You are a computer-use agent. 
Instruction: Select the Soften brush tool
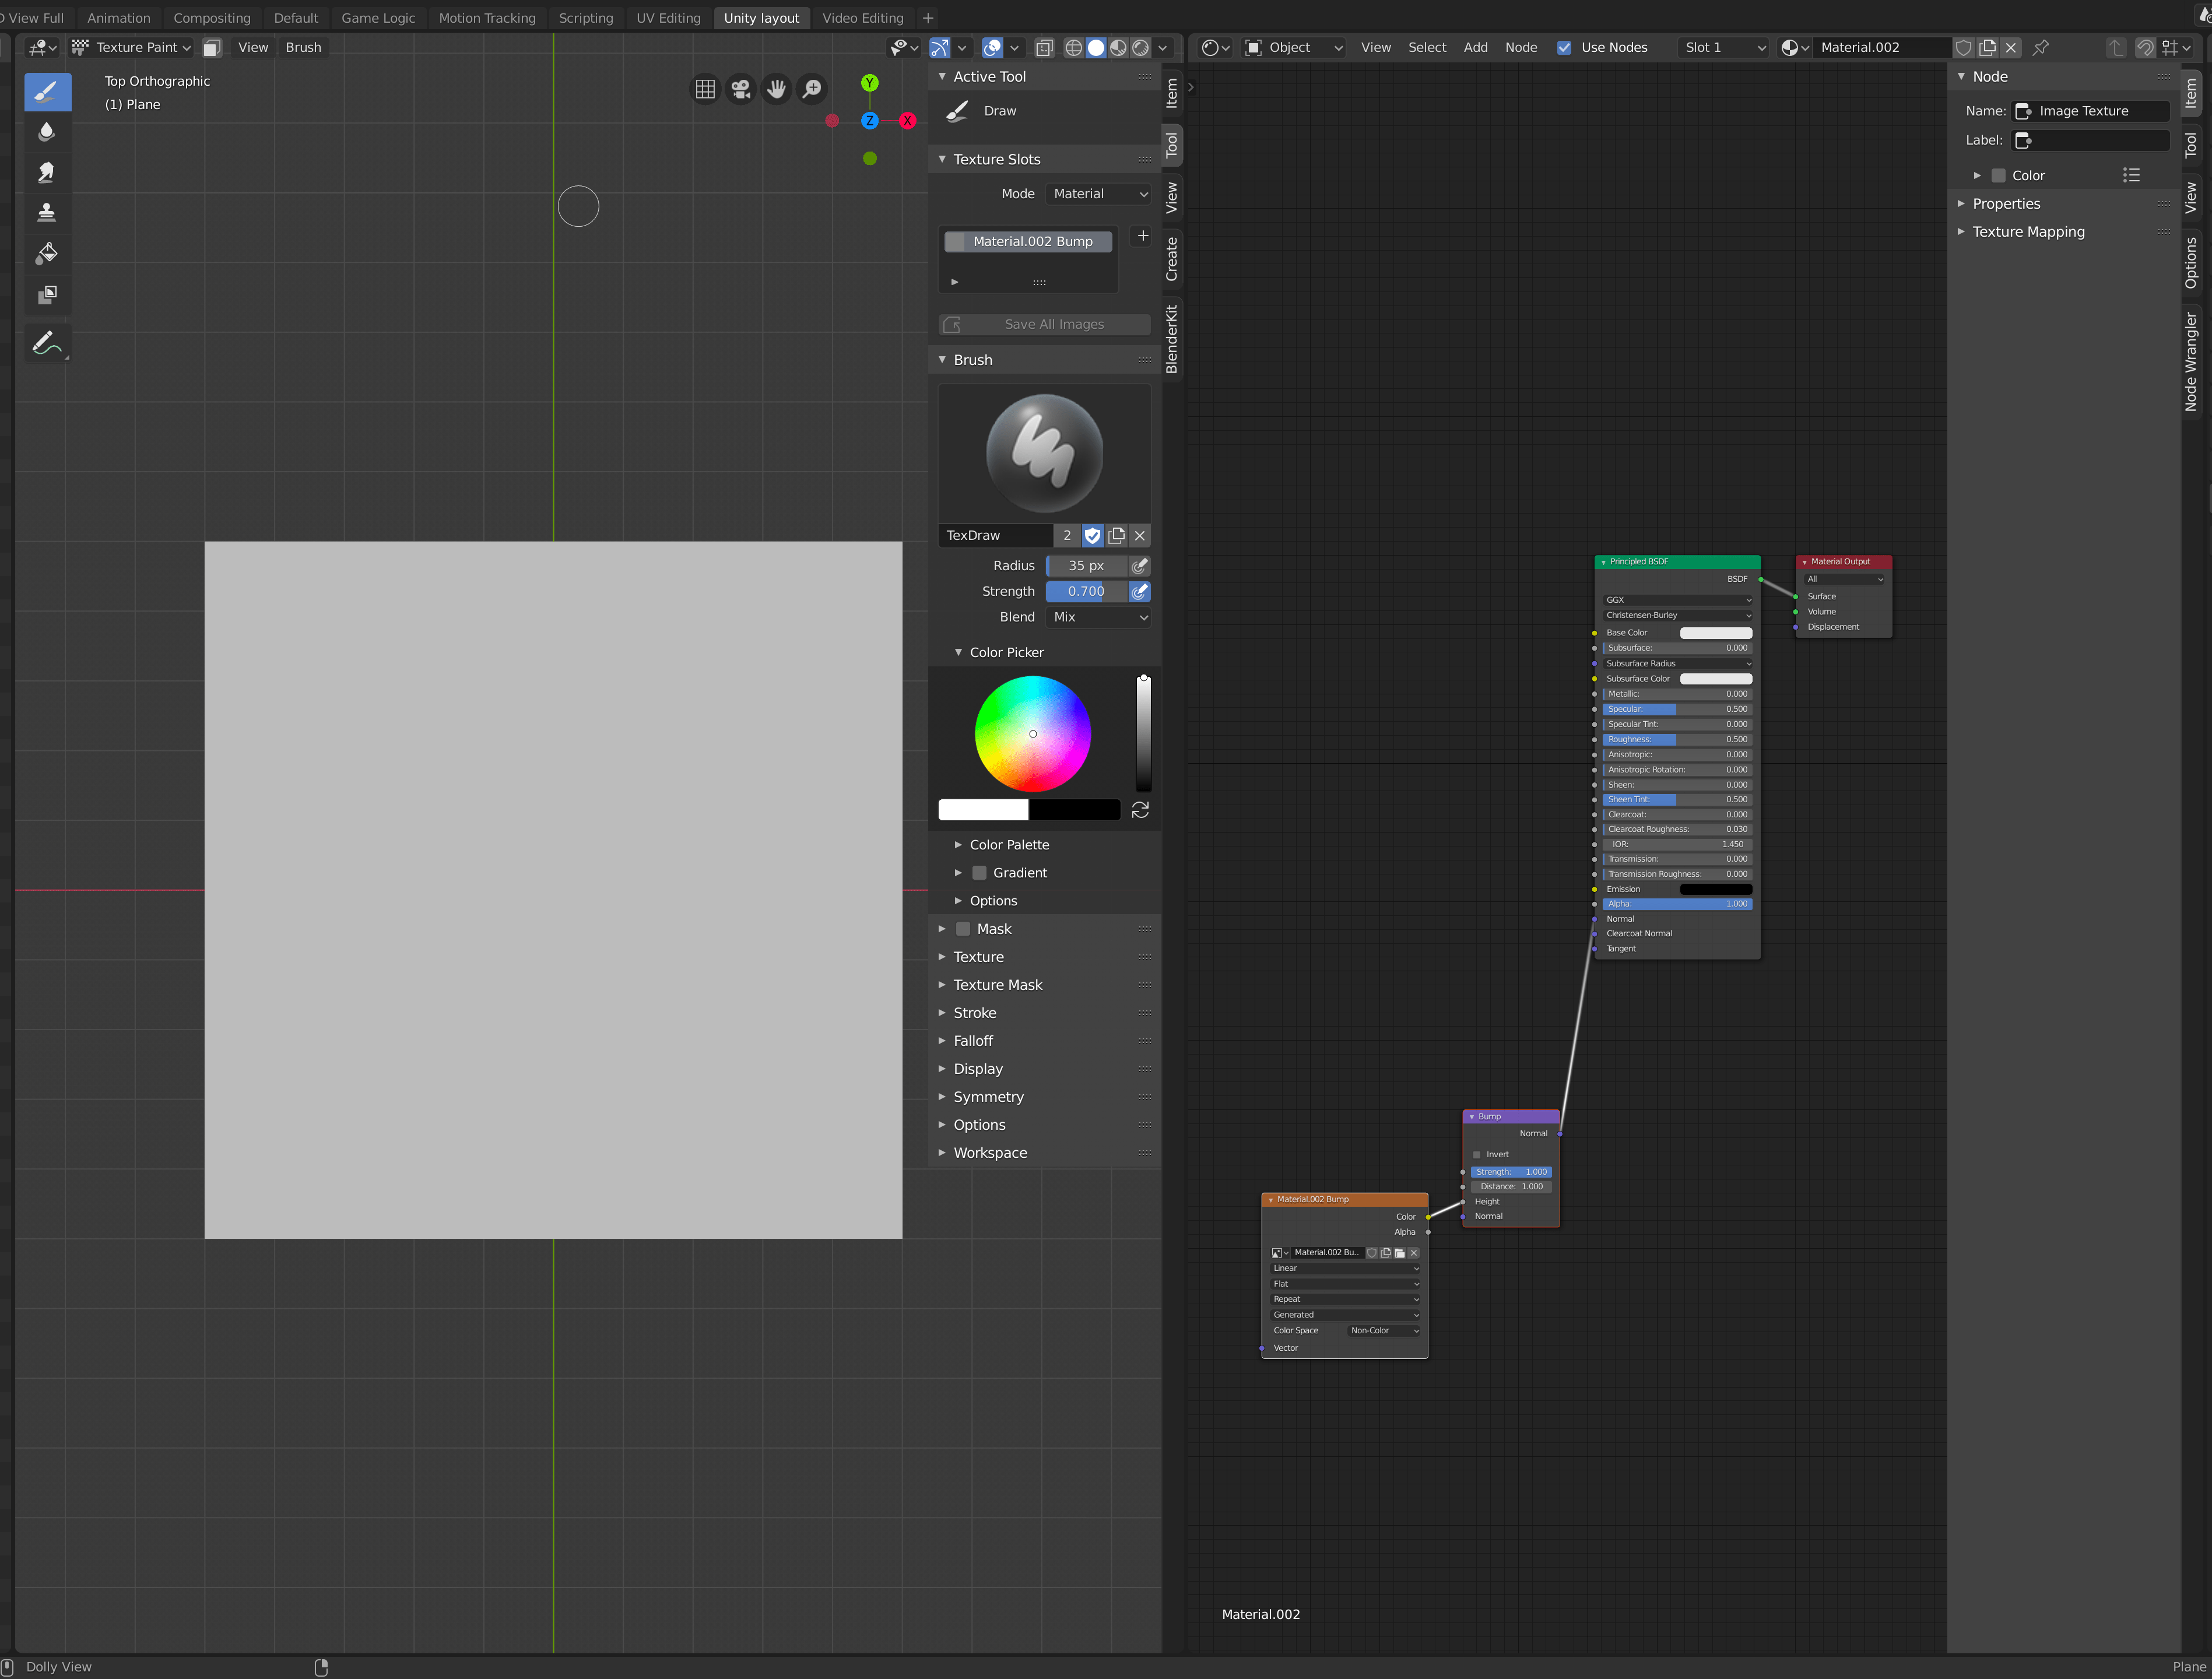pos(47,131)
